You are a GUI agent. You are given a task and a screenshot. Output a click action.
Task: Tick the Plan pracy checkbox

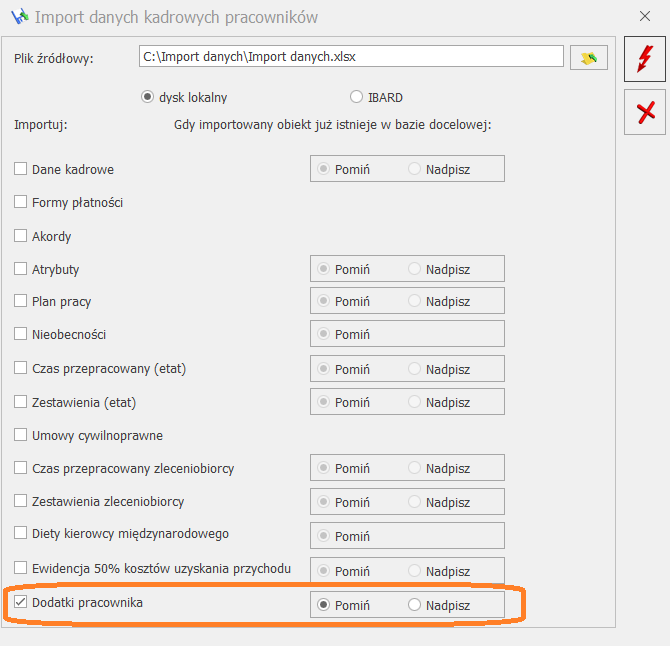21,301
